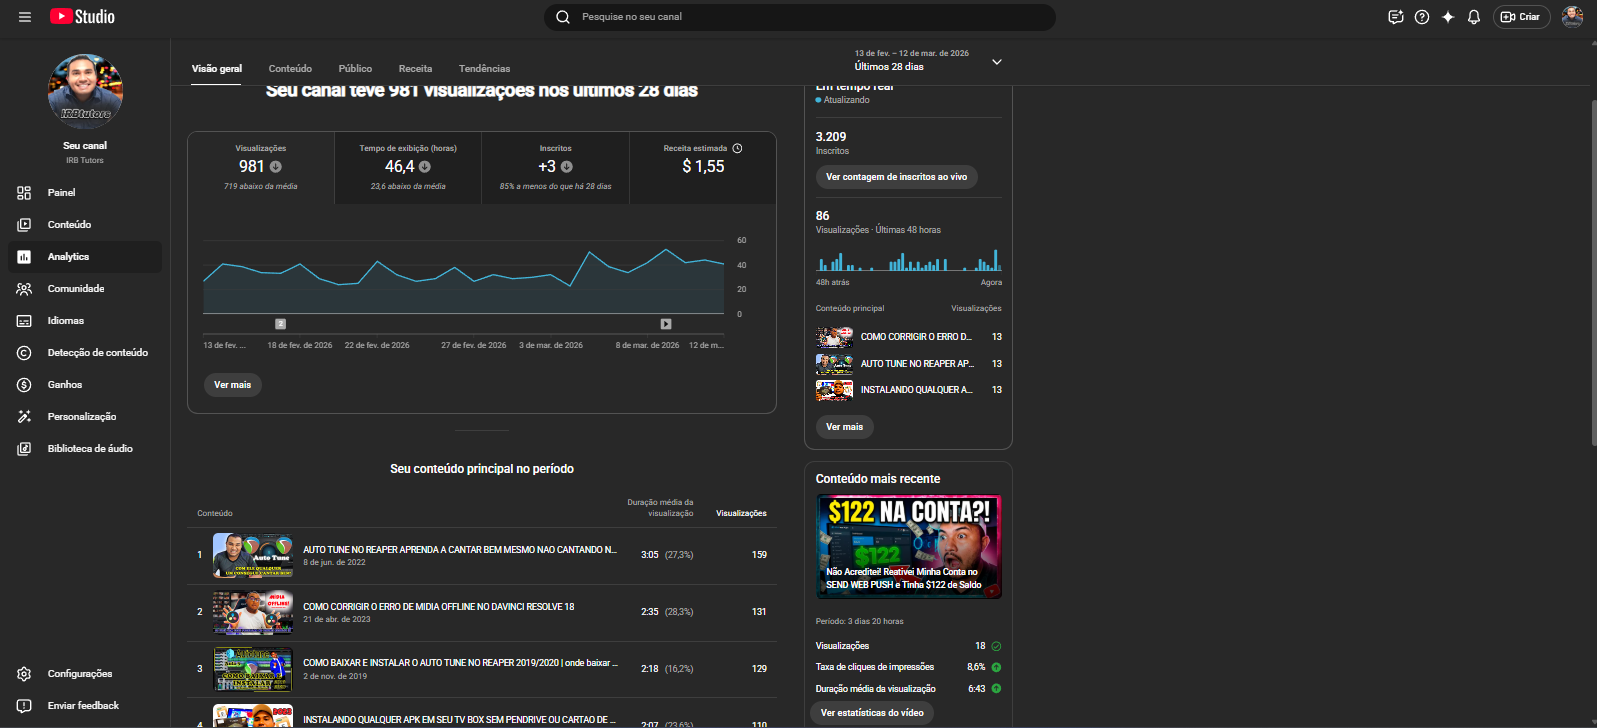Open the help question mark icon

[1421, 17]
